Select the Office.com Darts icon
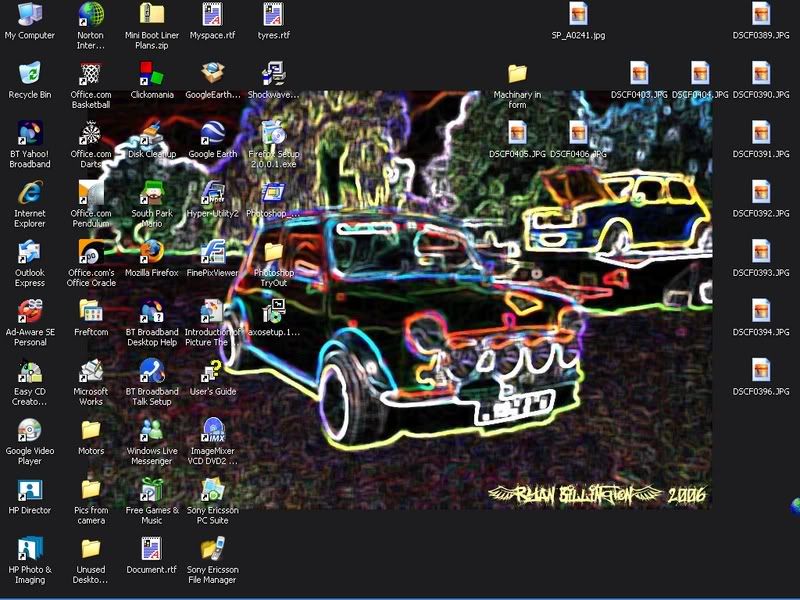This screenshot has height=600, width=800. pos(91,133)
